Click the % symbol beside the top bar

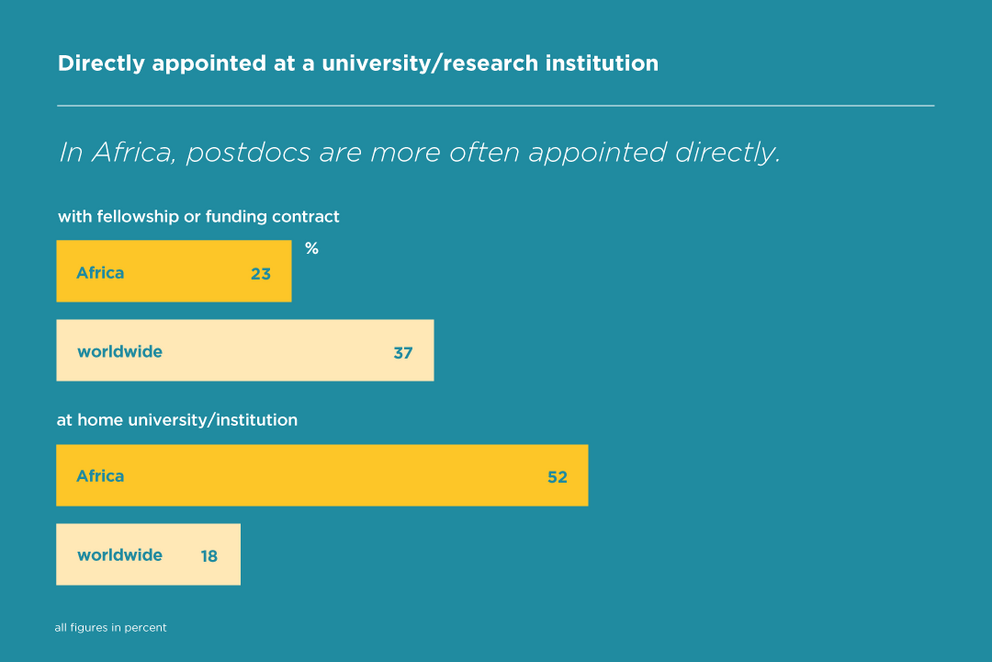click(x=312, y=249)
